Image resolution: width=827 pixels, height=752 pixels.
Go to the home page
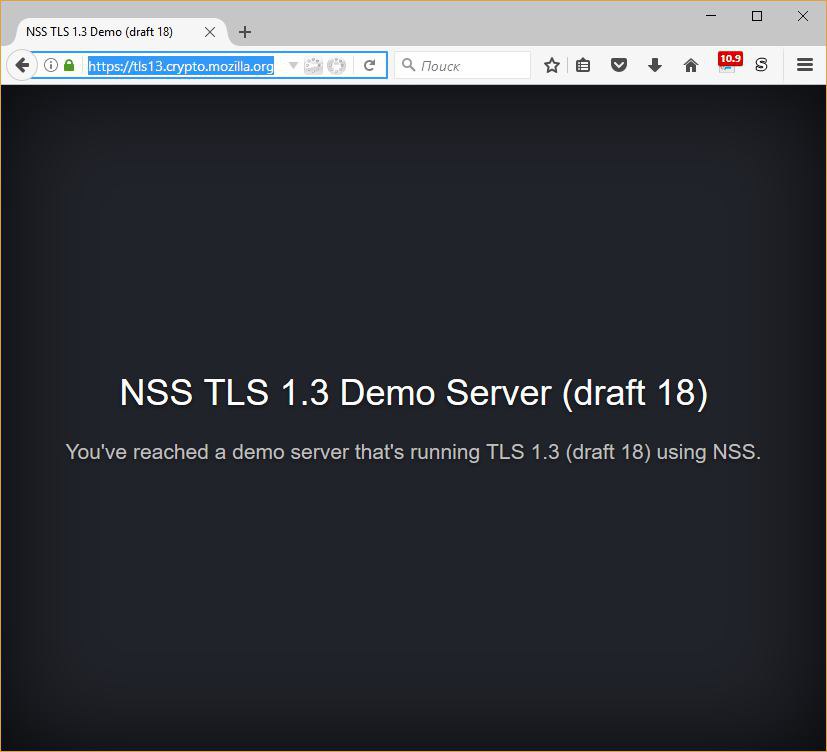(691, 65)
